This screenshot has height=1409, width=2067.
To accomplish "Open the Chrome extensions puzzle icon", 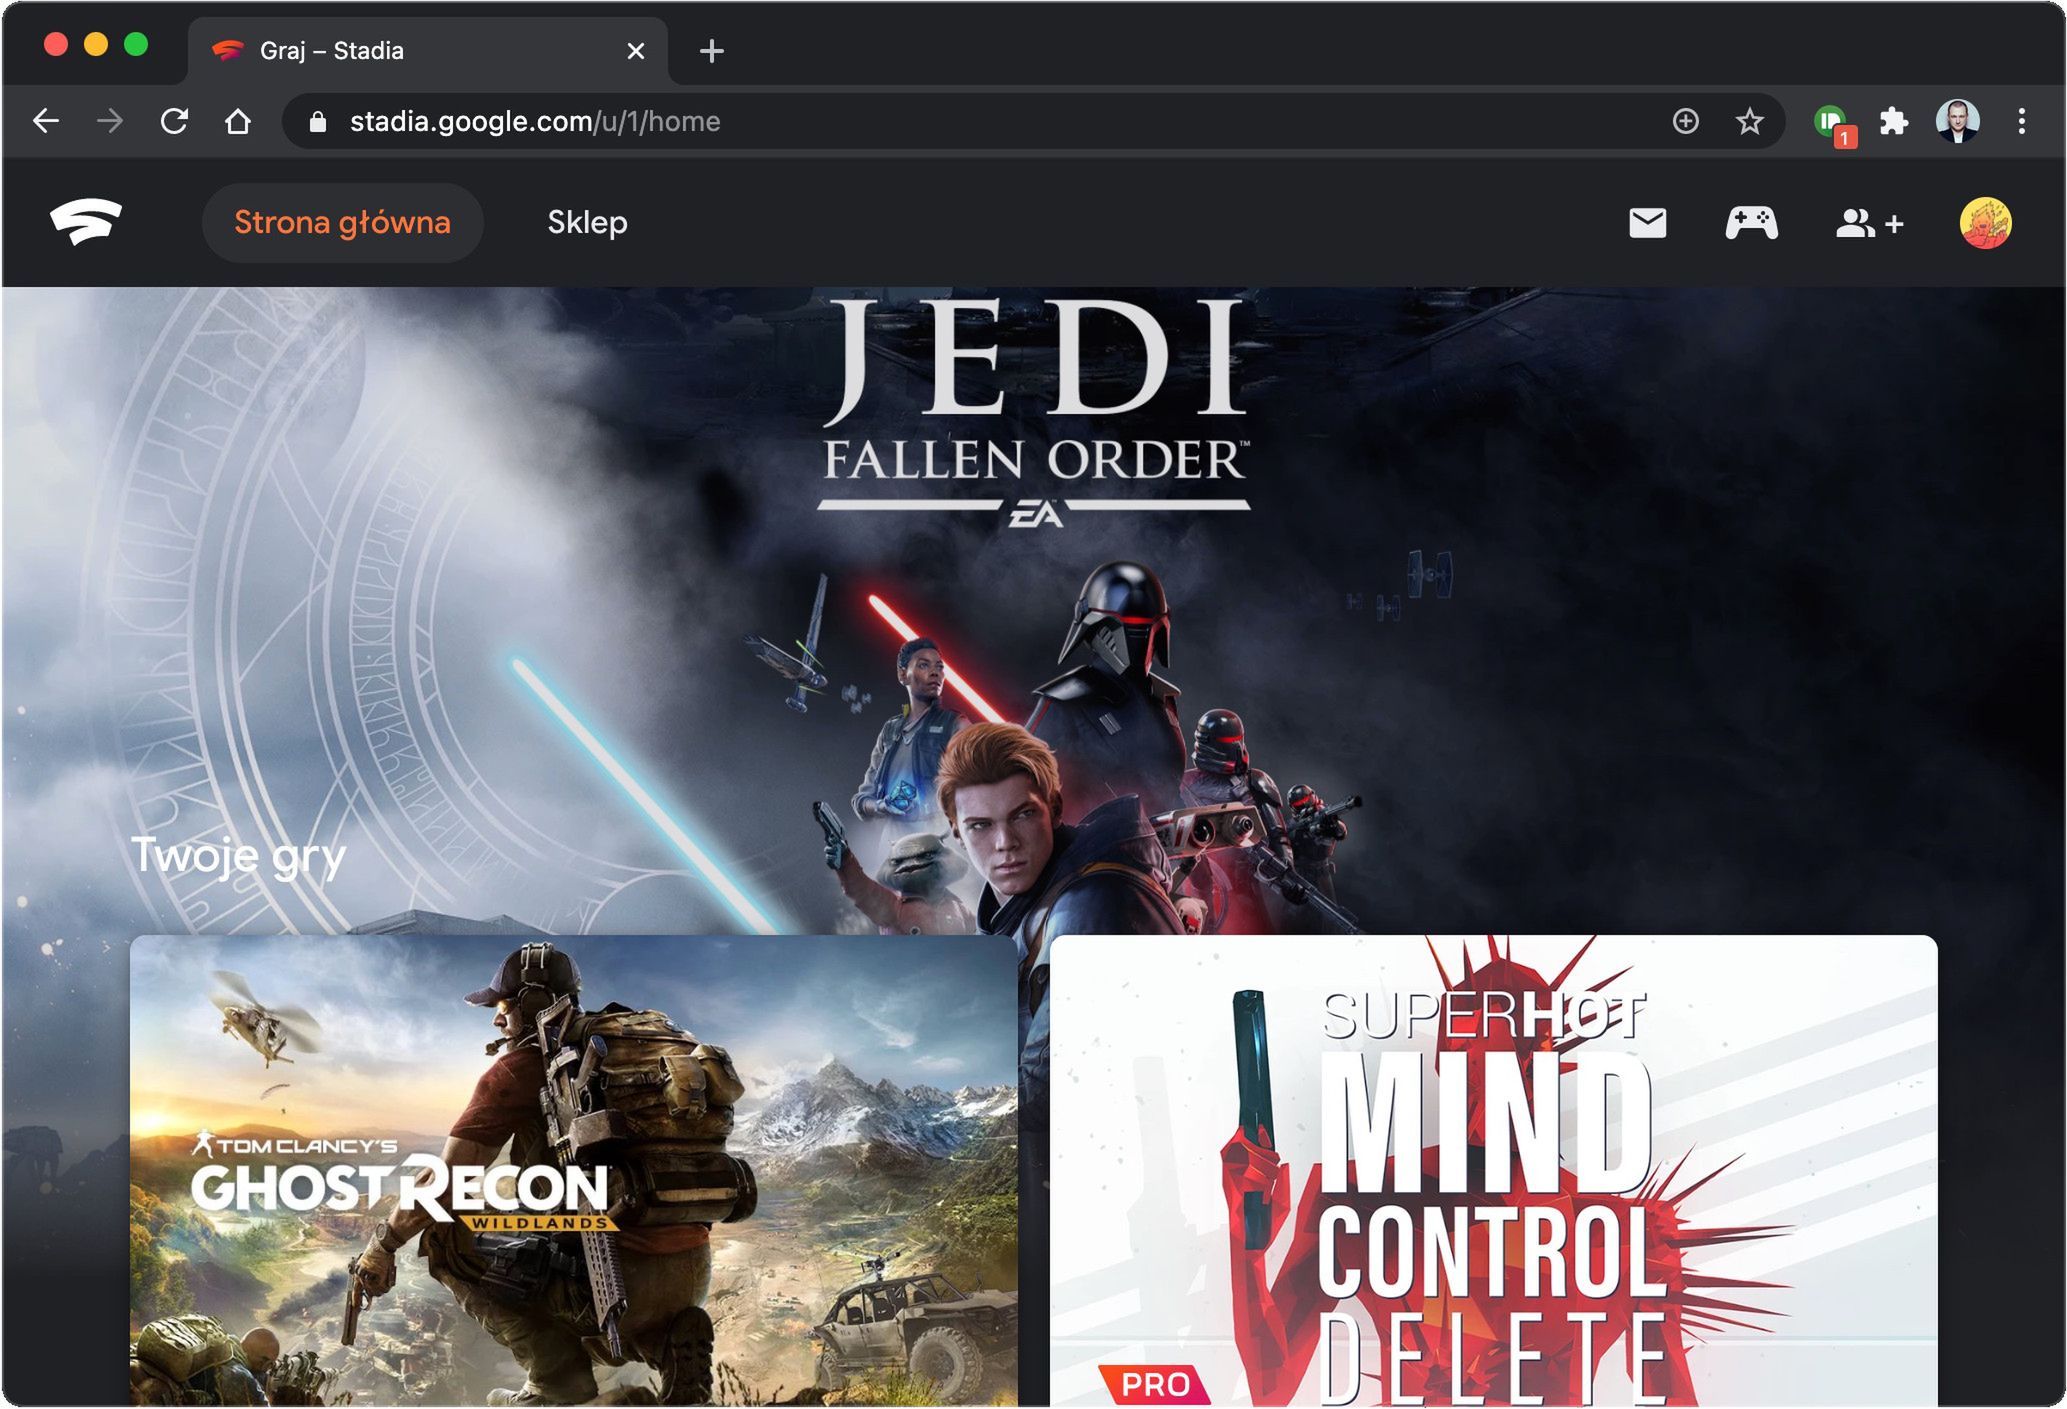I will 1893,122.
